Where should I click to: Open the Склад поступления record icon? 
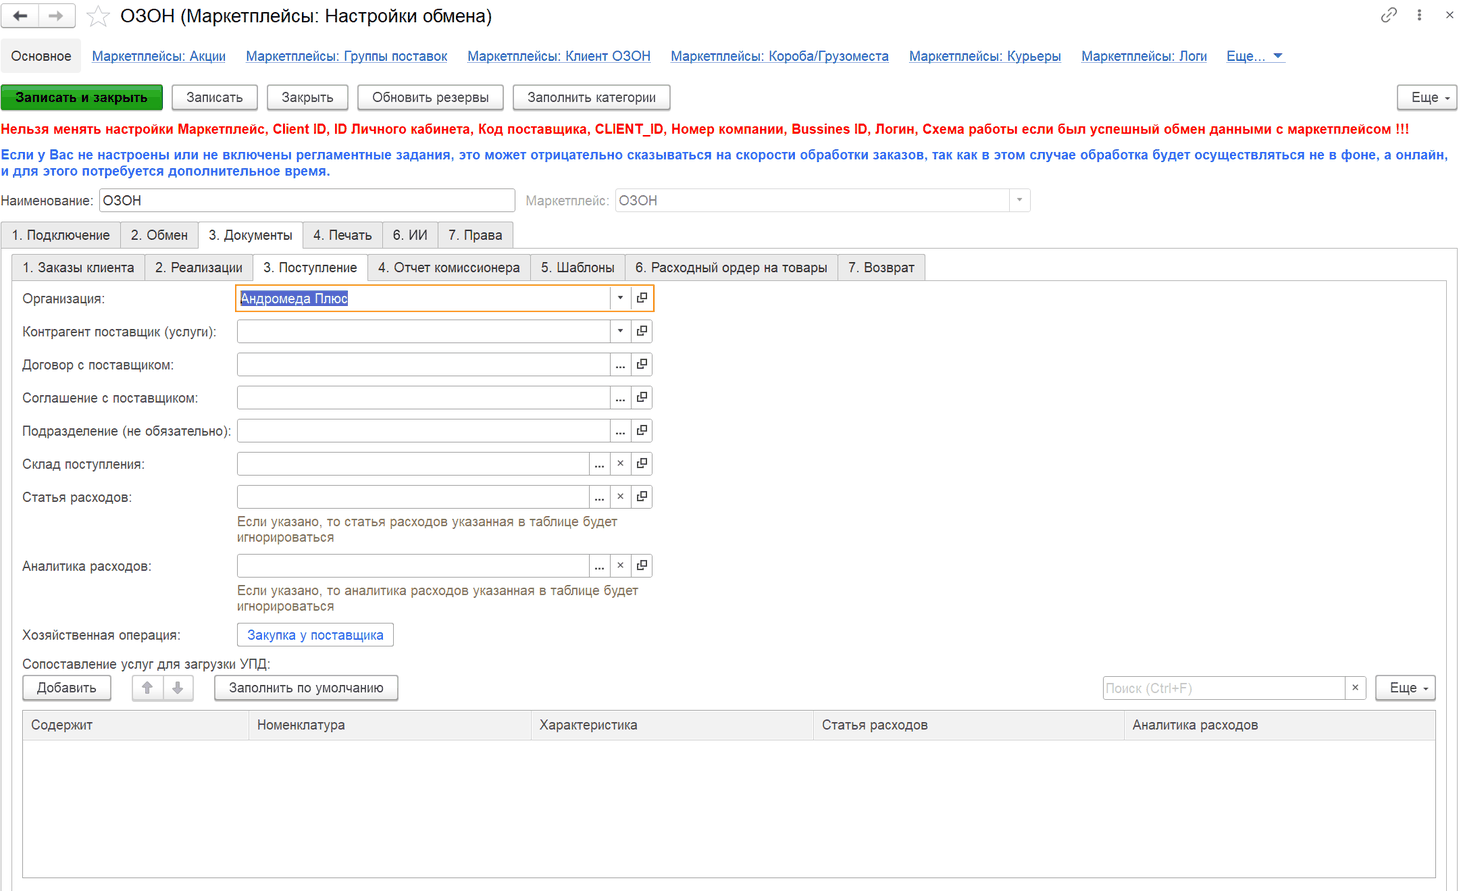[642, 463]
